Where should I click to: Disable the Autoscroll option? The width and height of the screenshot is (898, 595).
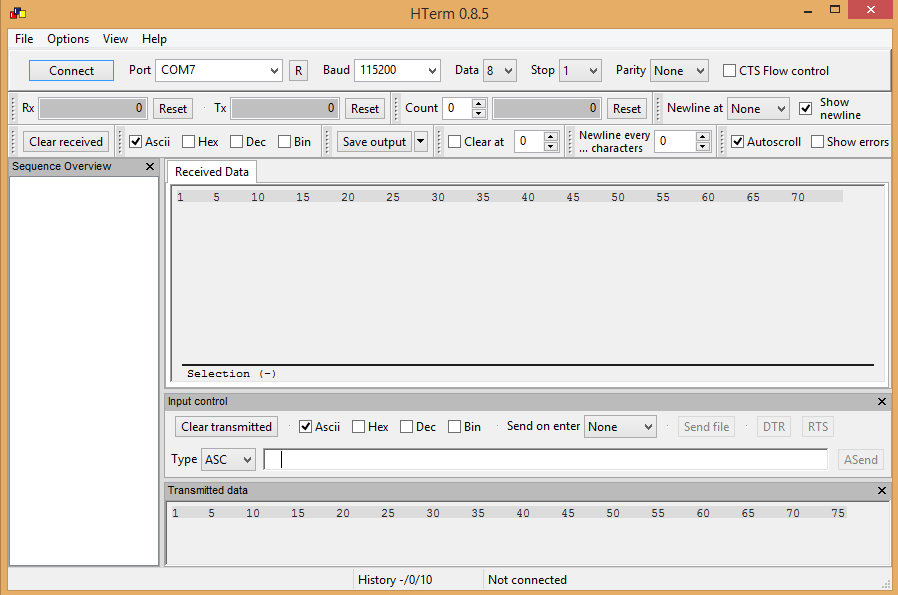tap(738, 141)
